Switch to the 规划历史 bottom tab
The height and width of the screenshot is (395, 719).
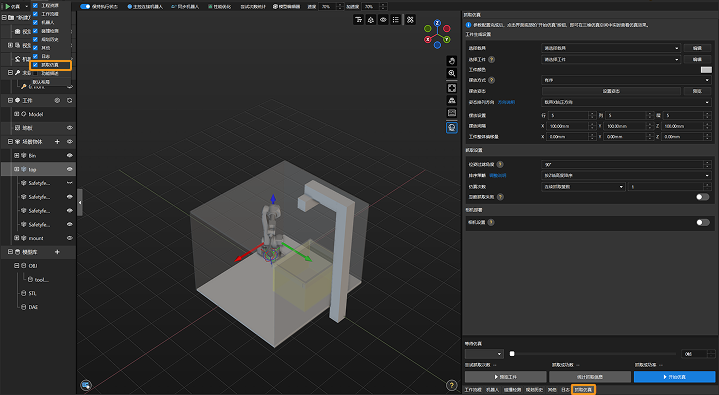click(534, 389)
